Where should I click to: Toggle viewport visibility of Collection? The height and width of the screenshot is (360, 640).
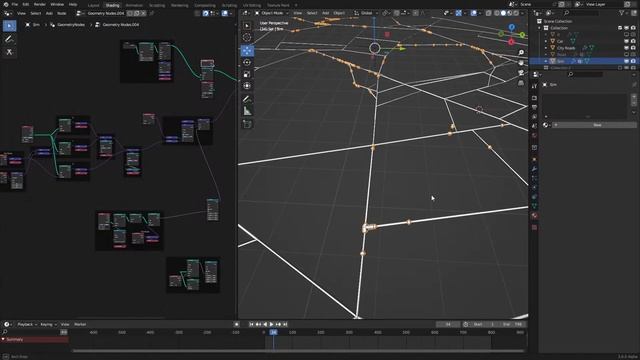pyautogui.click(x=627, y=28)
